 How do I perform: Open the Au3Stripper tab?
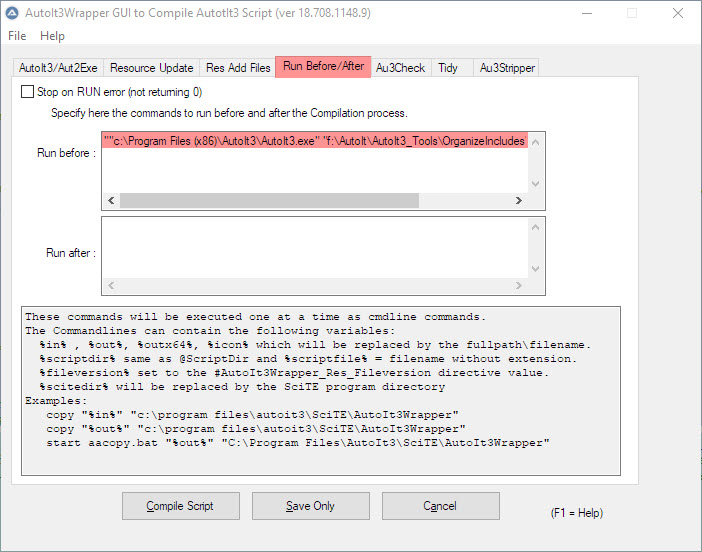(x=507, y=68)
